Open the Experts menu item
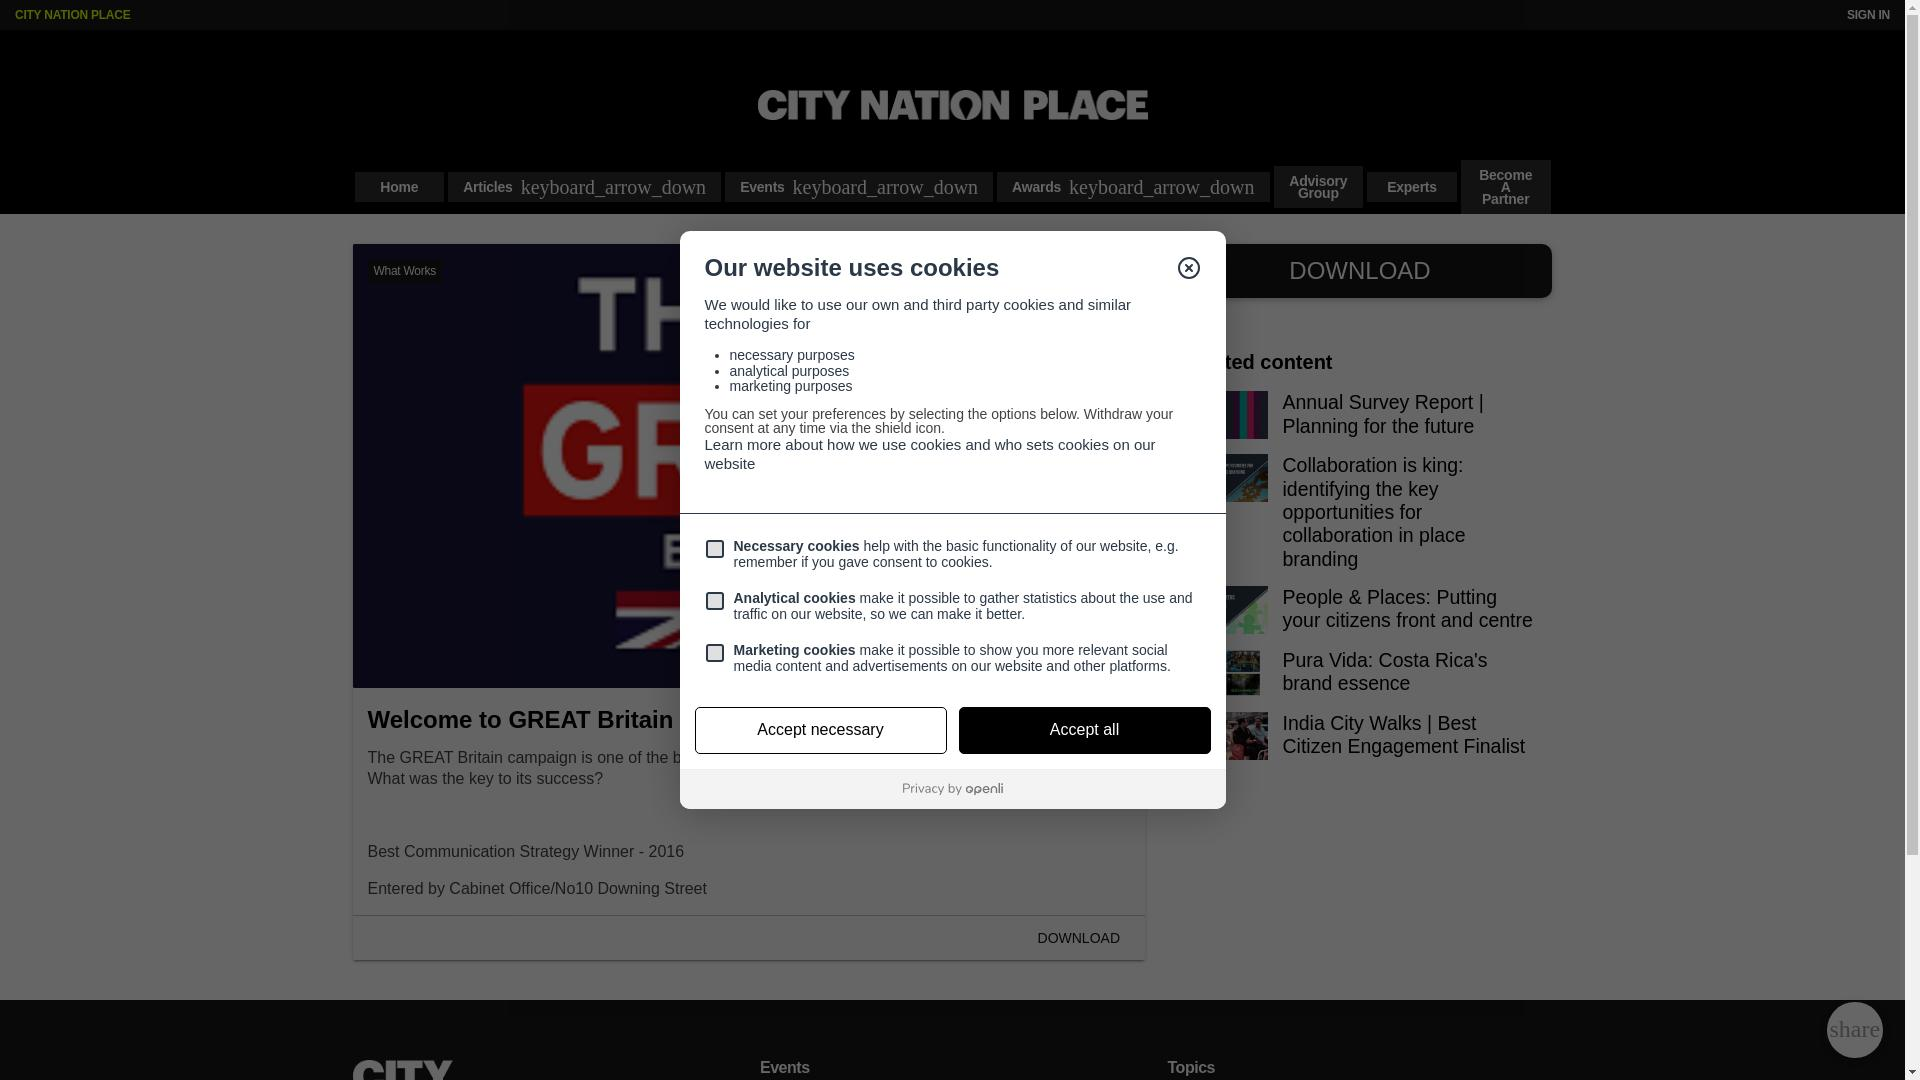1920x1080 pixels. coord(1411,187)
